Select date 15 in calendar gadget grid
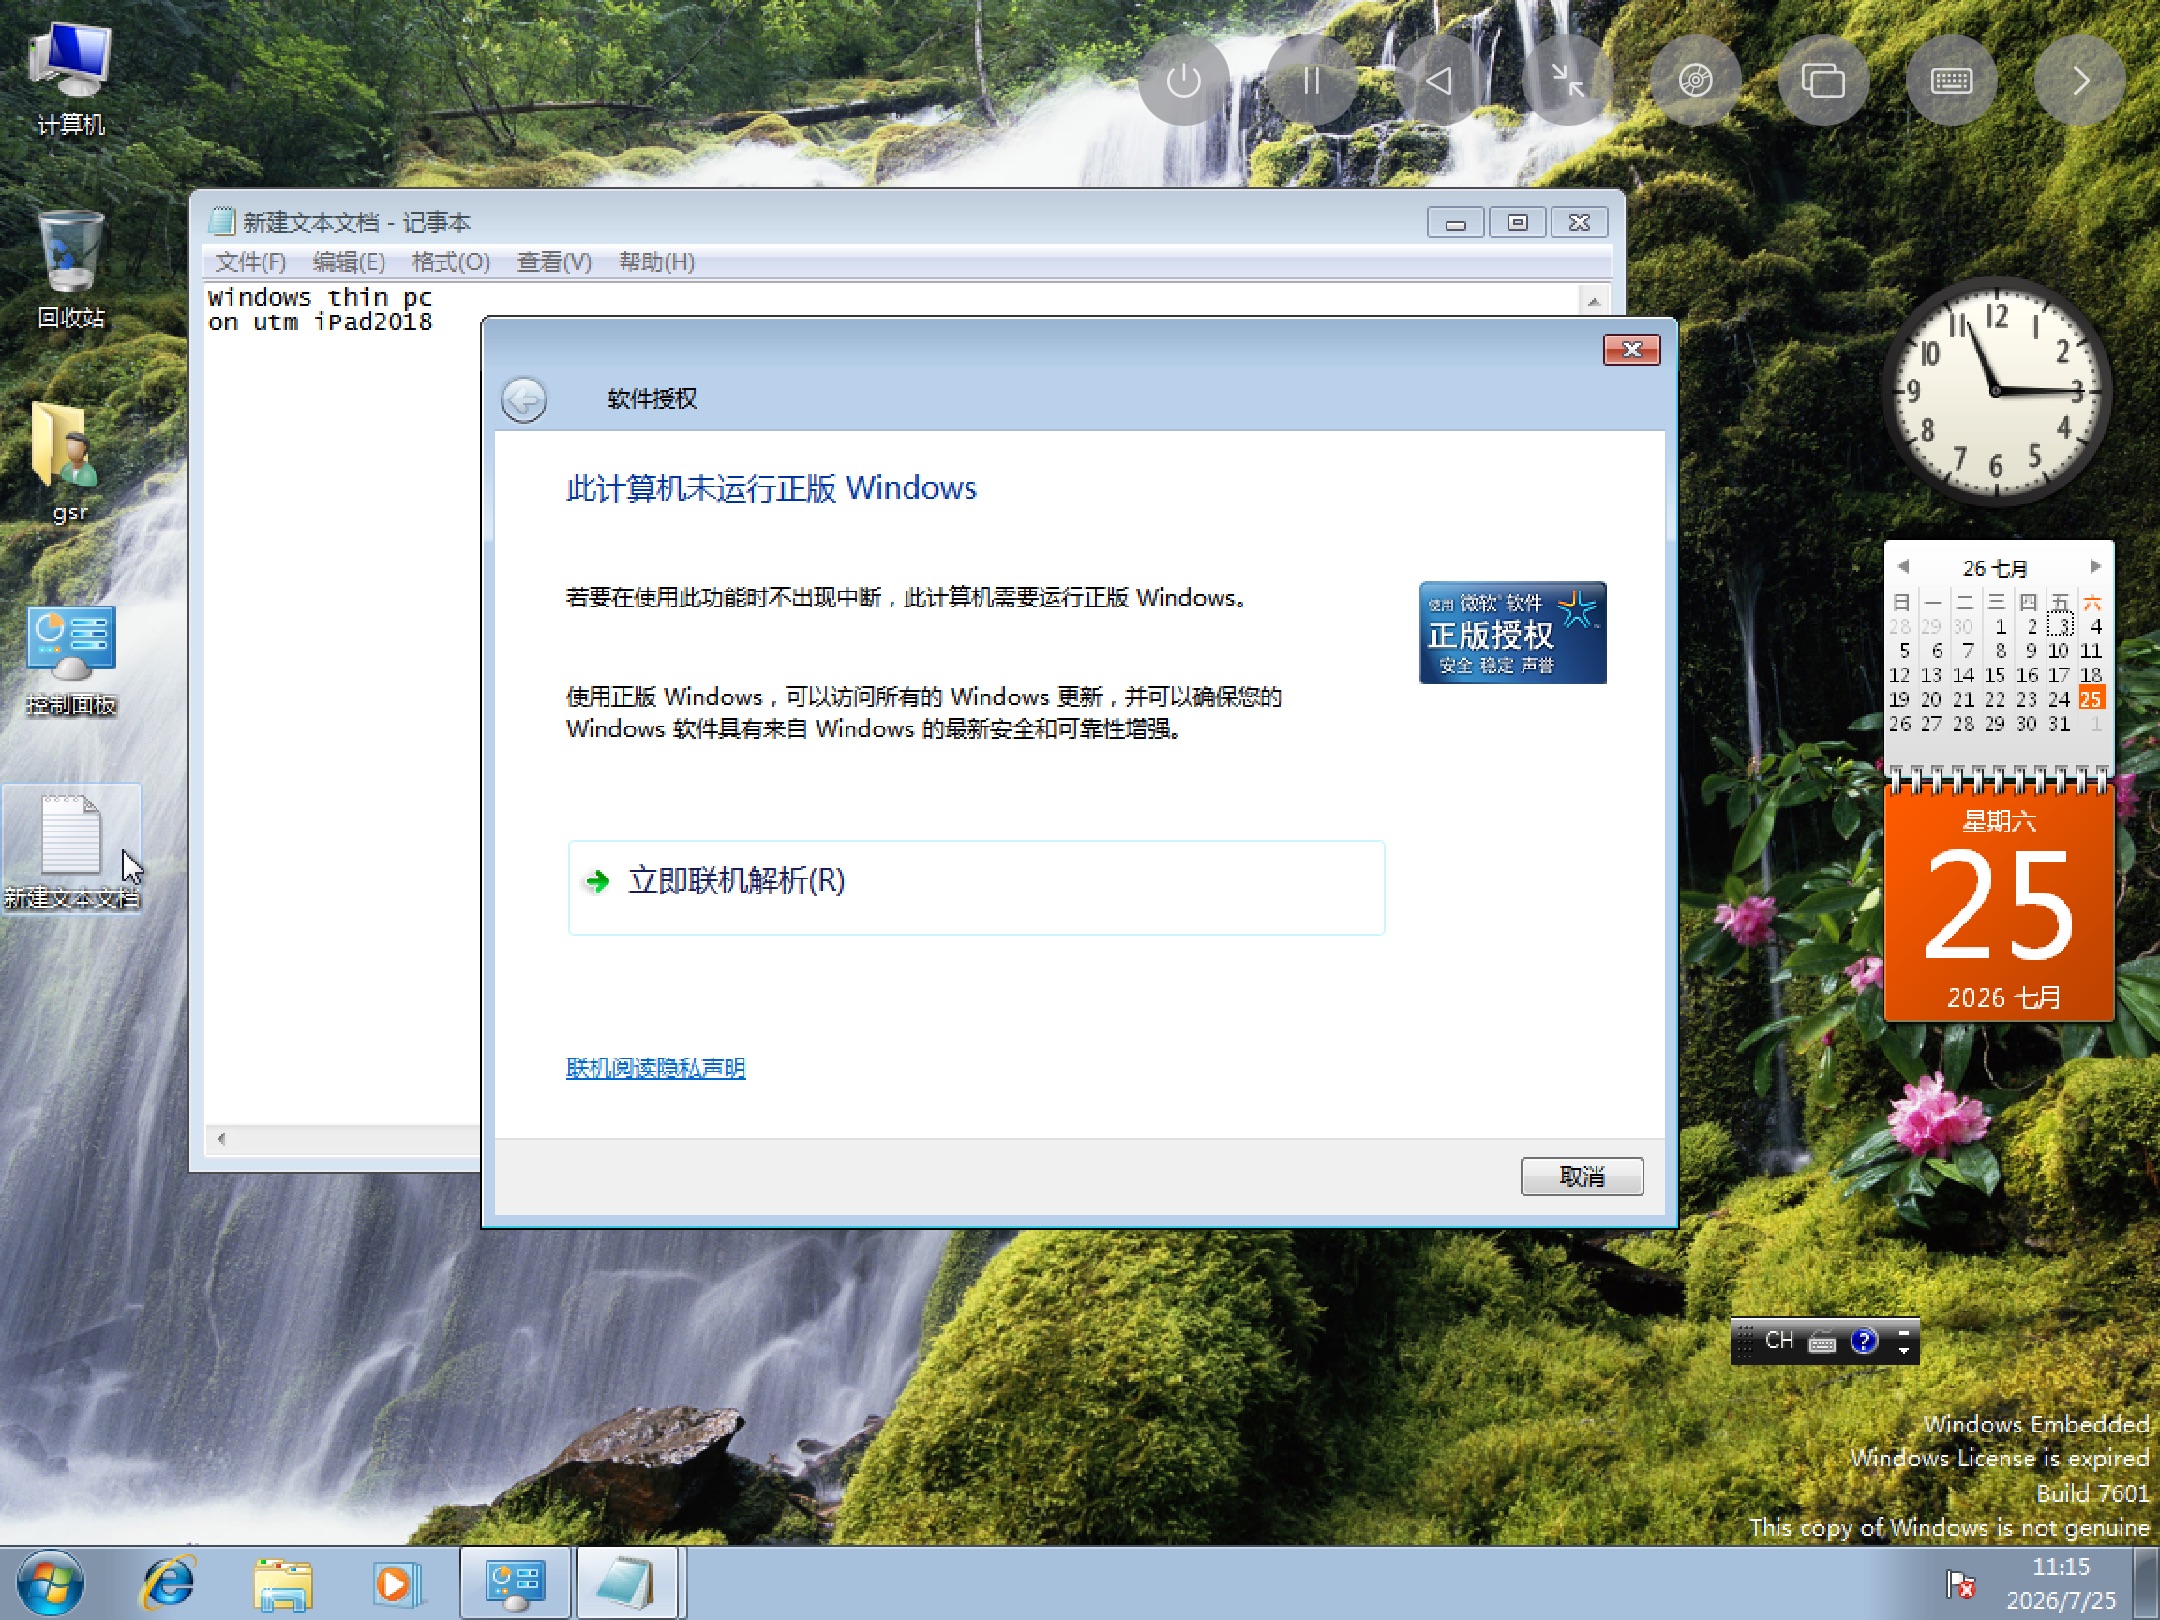The height and width of the screenshot is (1620, 2160). point(1995,675)
